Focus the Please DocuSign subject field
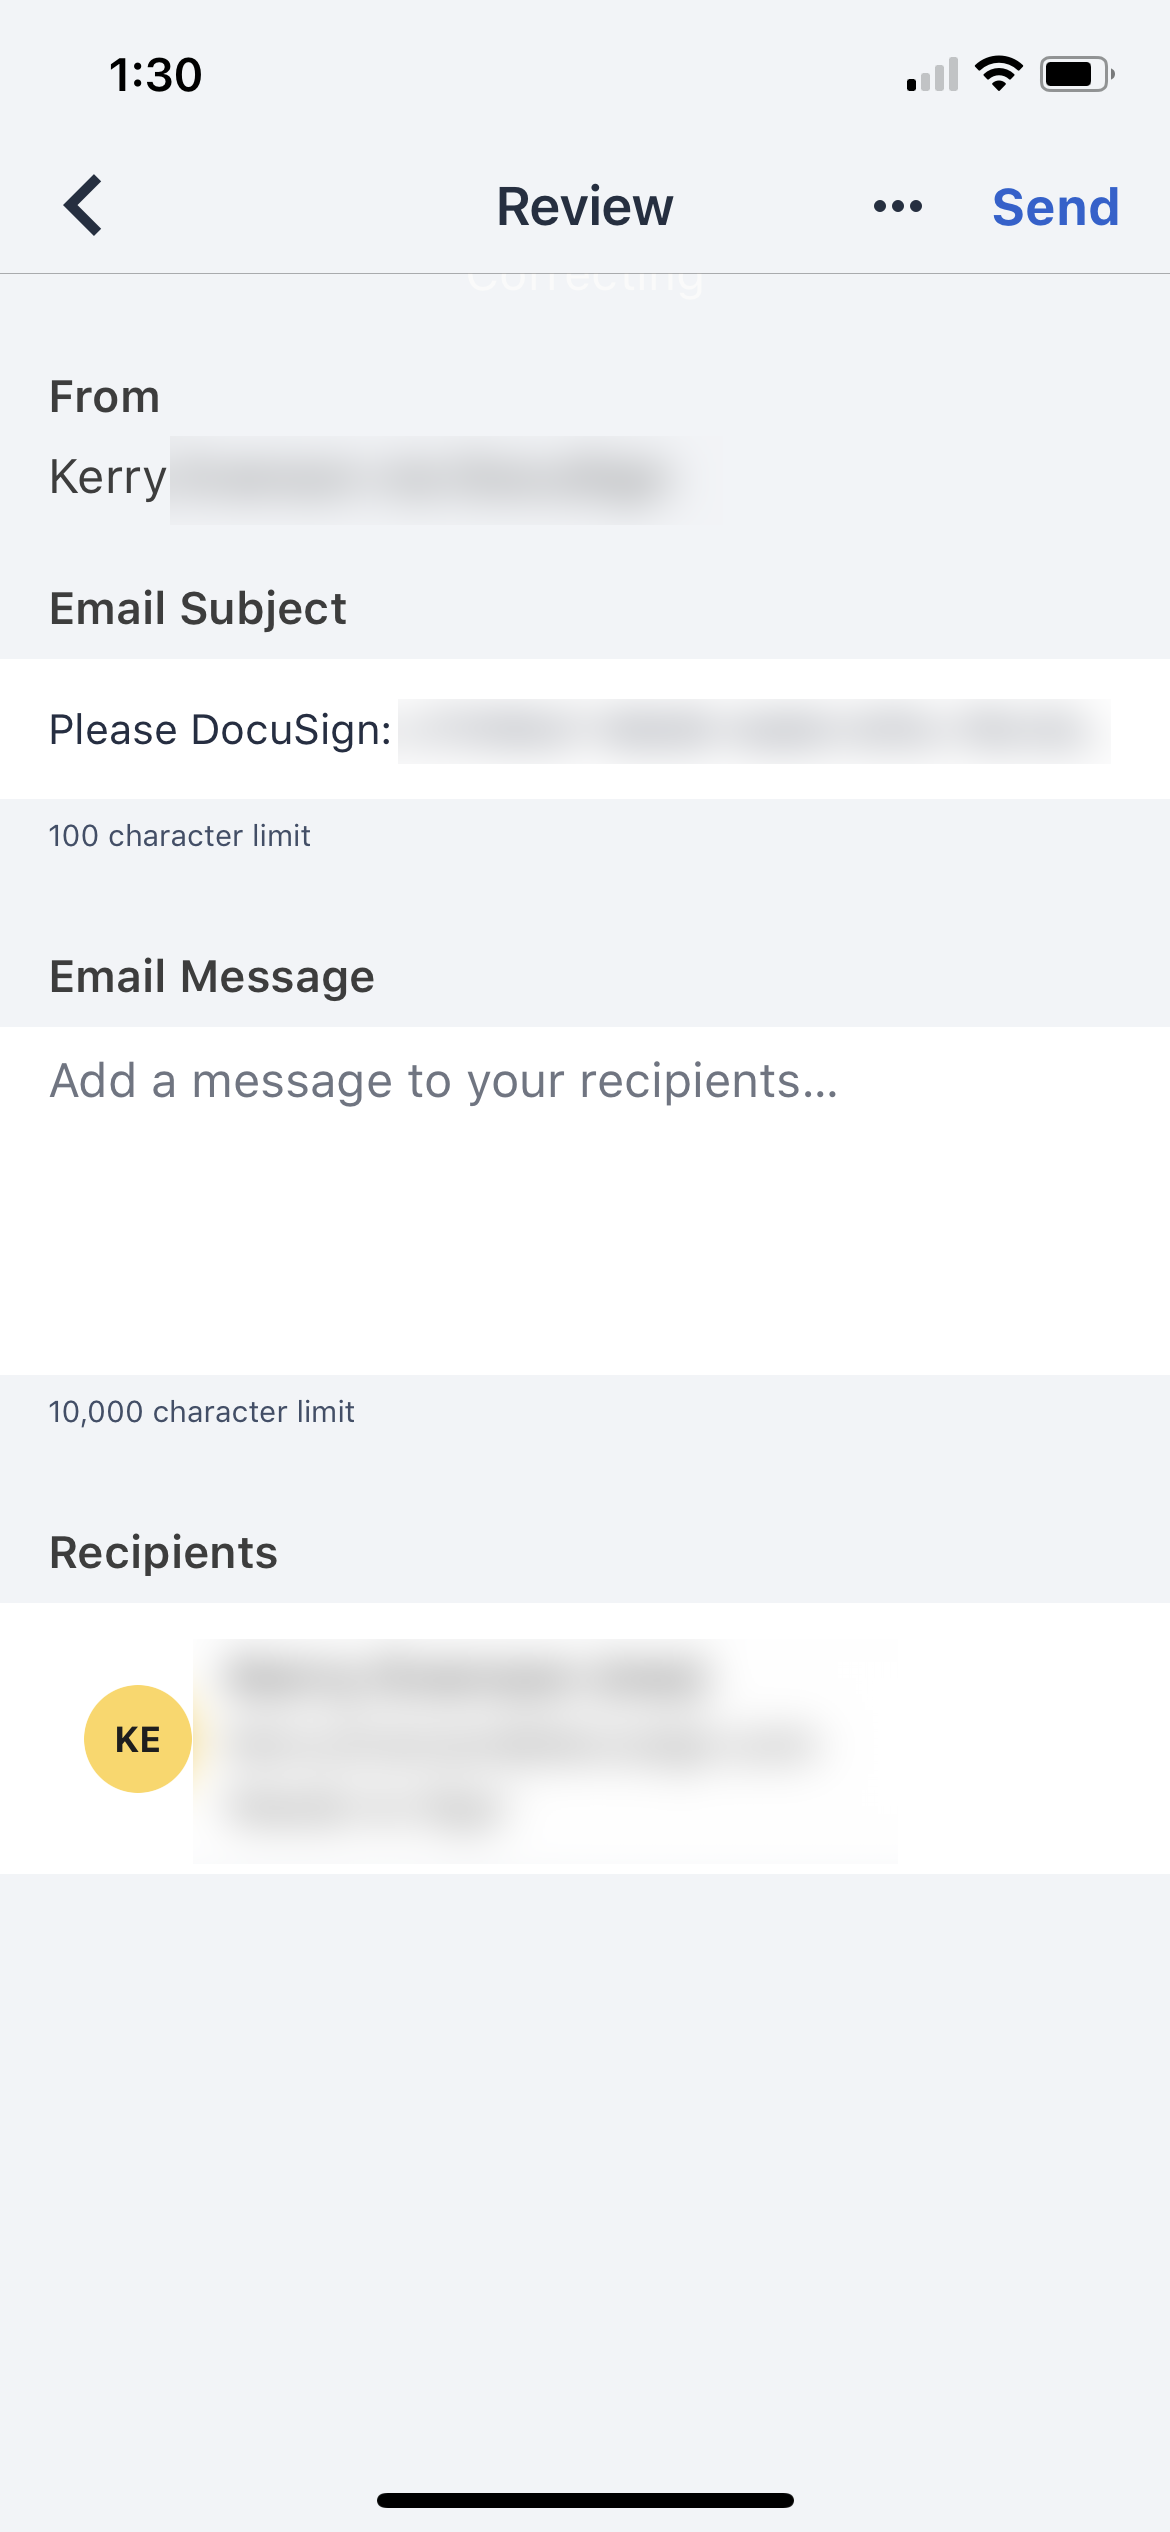 (x=580, y=730)
